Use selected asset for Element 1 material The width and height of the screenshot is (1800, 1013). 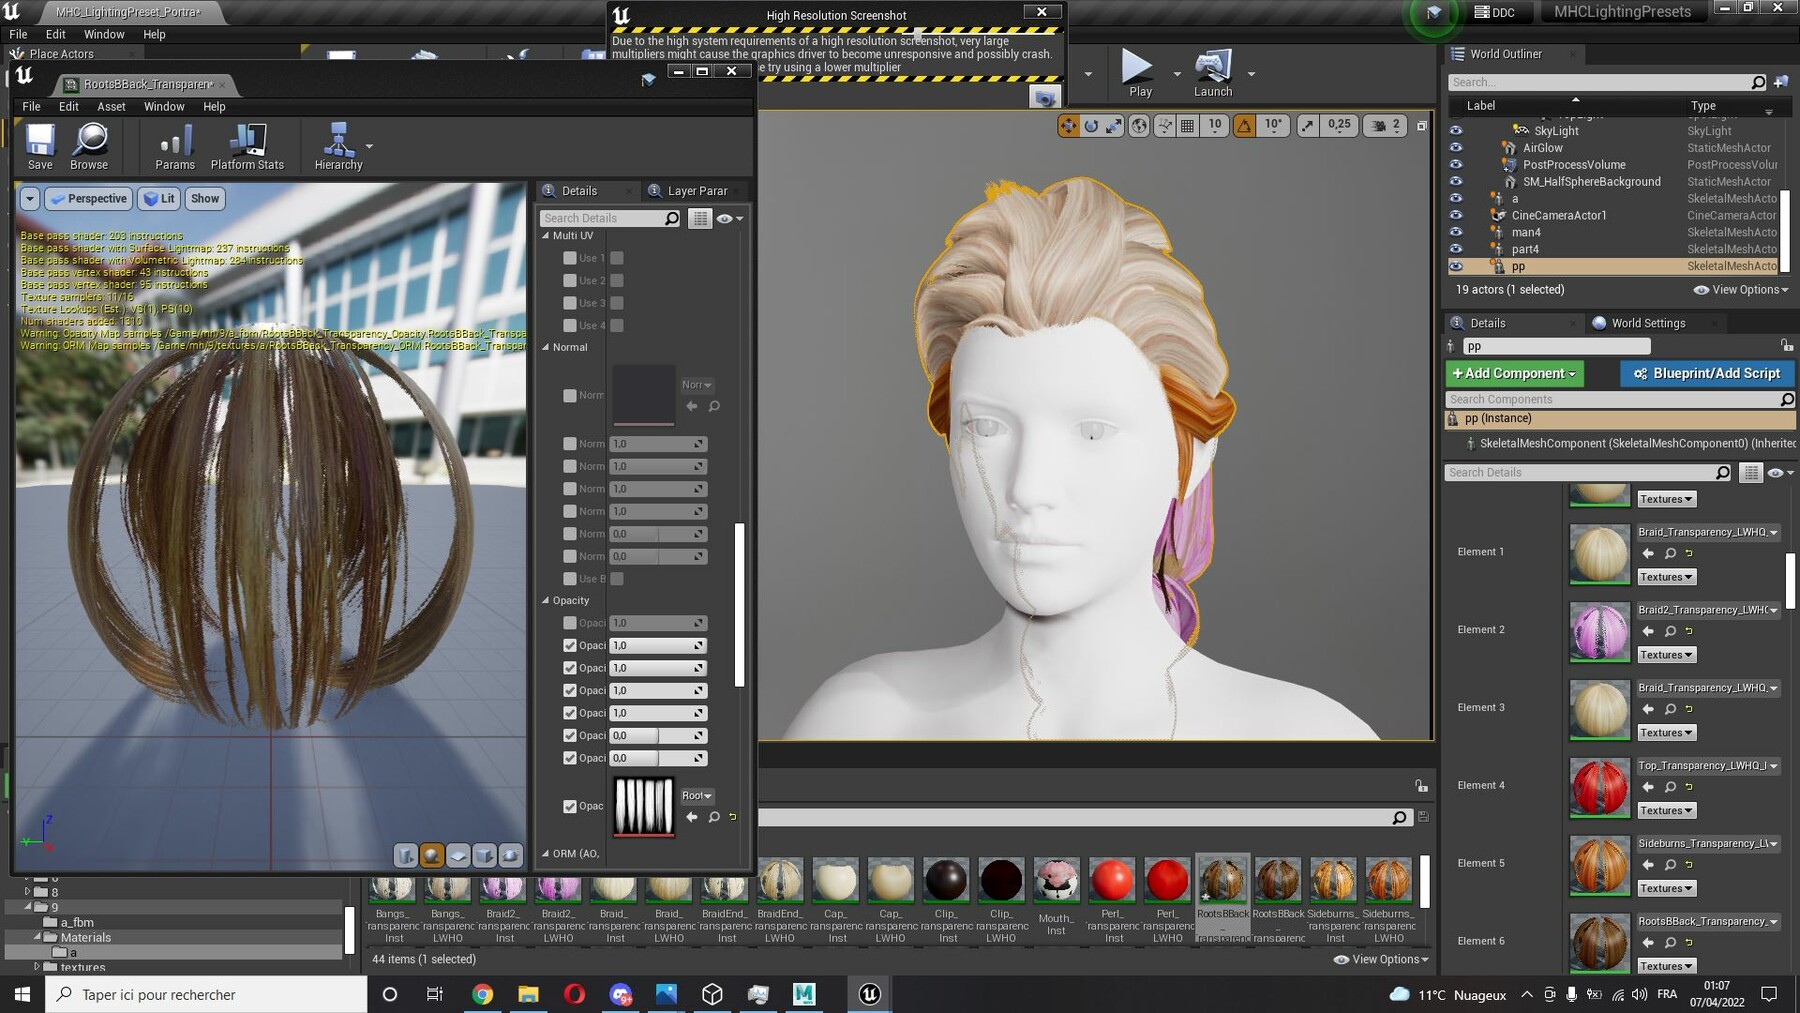pos(1648,553)
